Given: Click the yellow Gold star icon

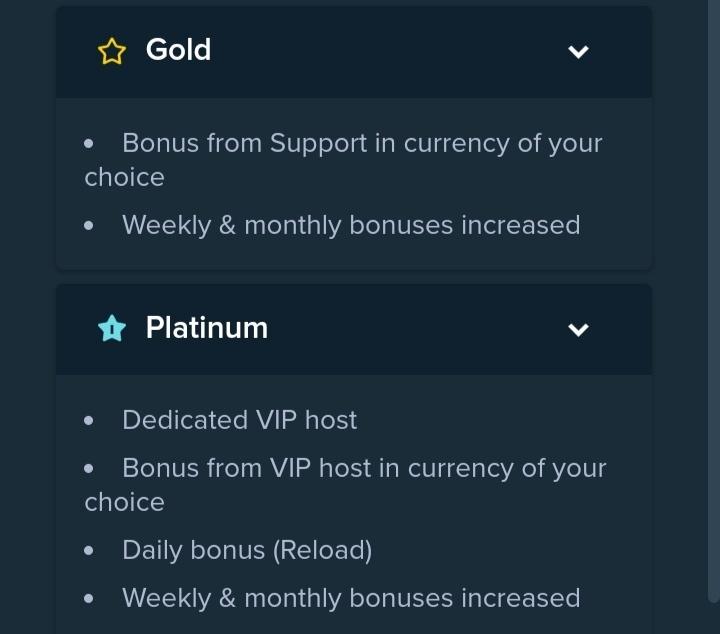Looking at the screenshot, I should [x=112, y=51].
